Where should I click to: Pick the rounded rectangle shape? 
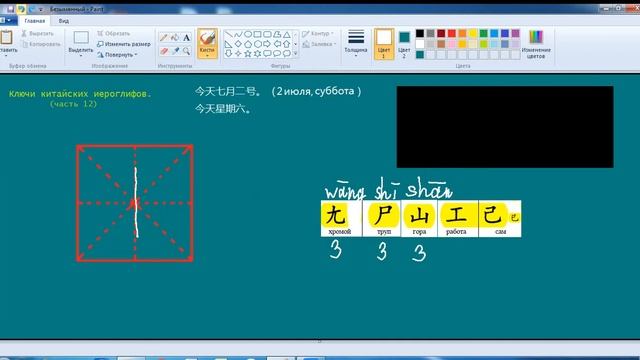267,35
